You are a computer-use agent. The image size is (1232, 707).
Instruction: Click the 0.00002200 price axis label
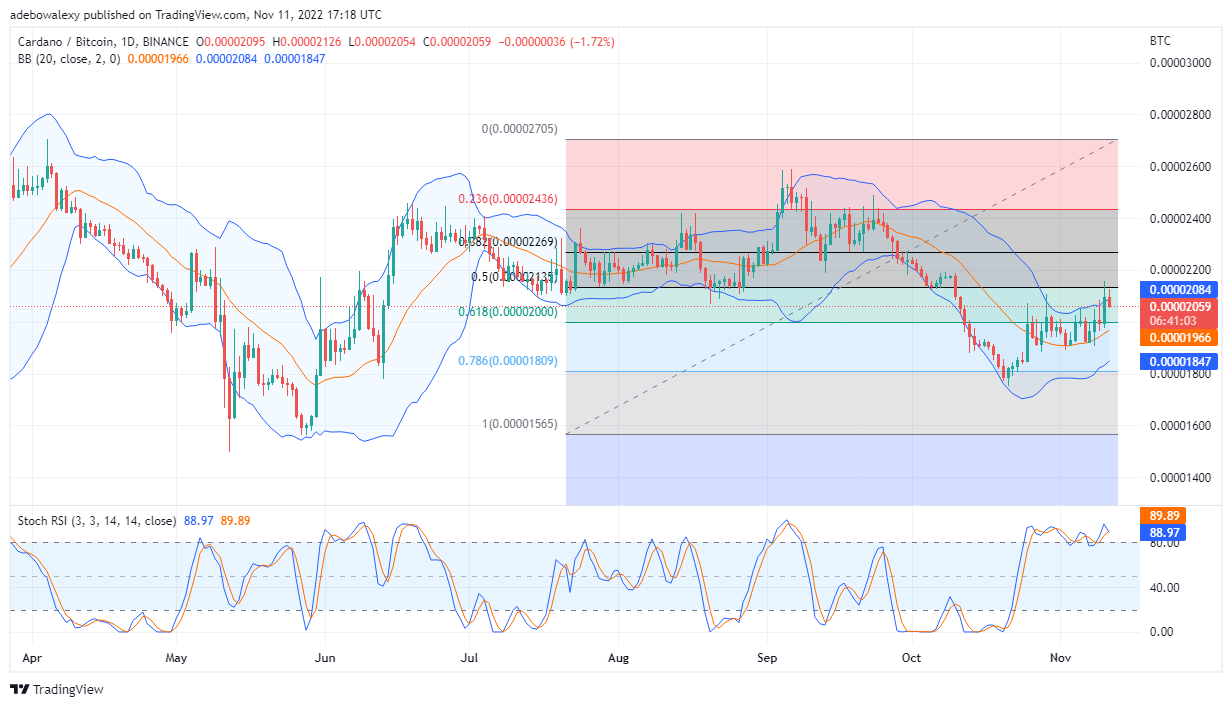1182,270
